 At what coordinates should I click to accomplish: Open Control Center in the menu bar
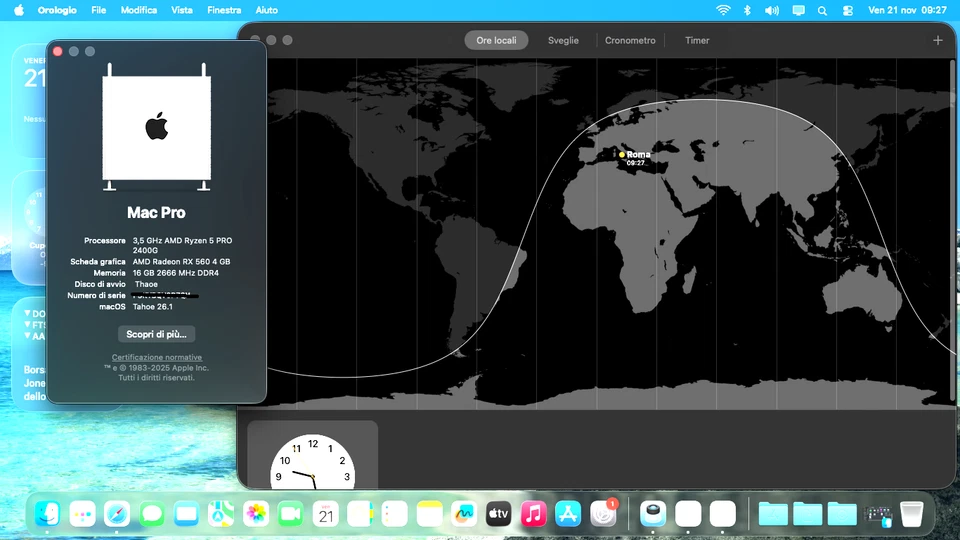pos(848,10)
